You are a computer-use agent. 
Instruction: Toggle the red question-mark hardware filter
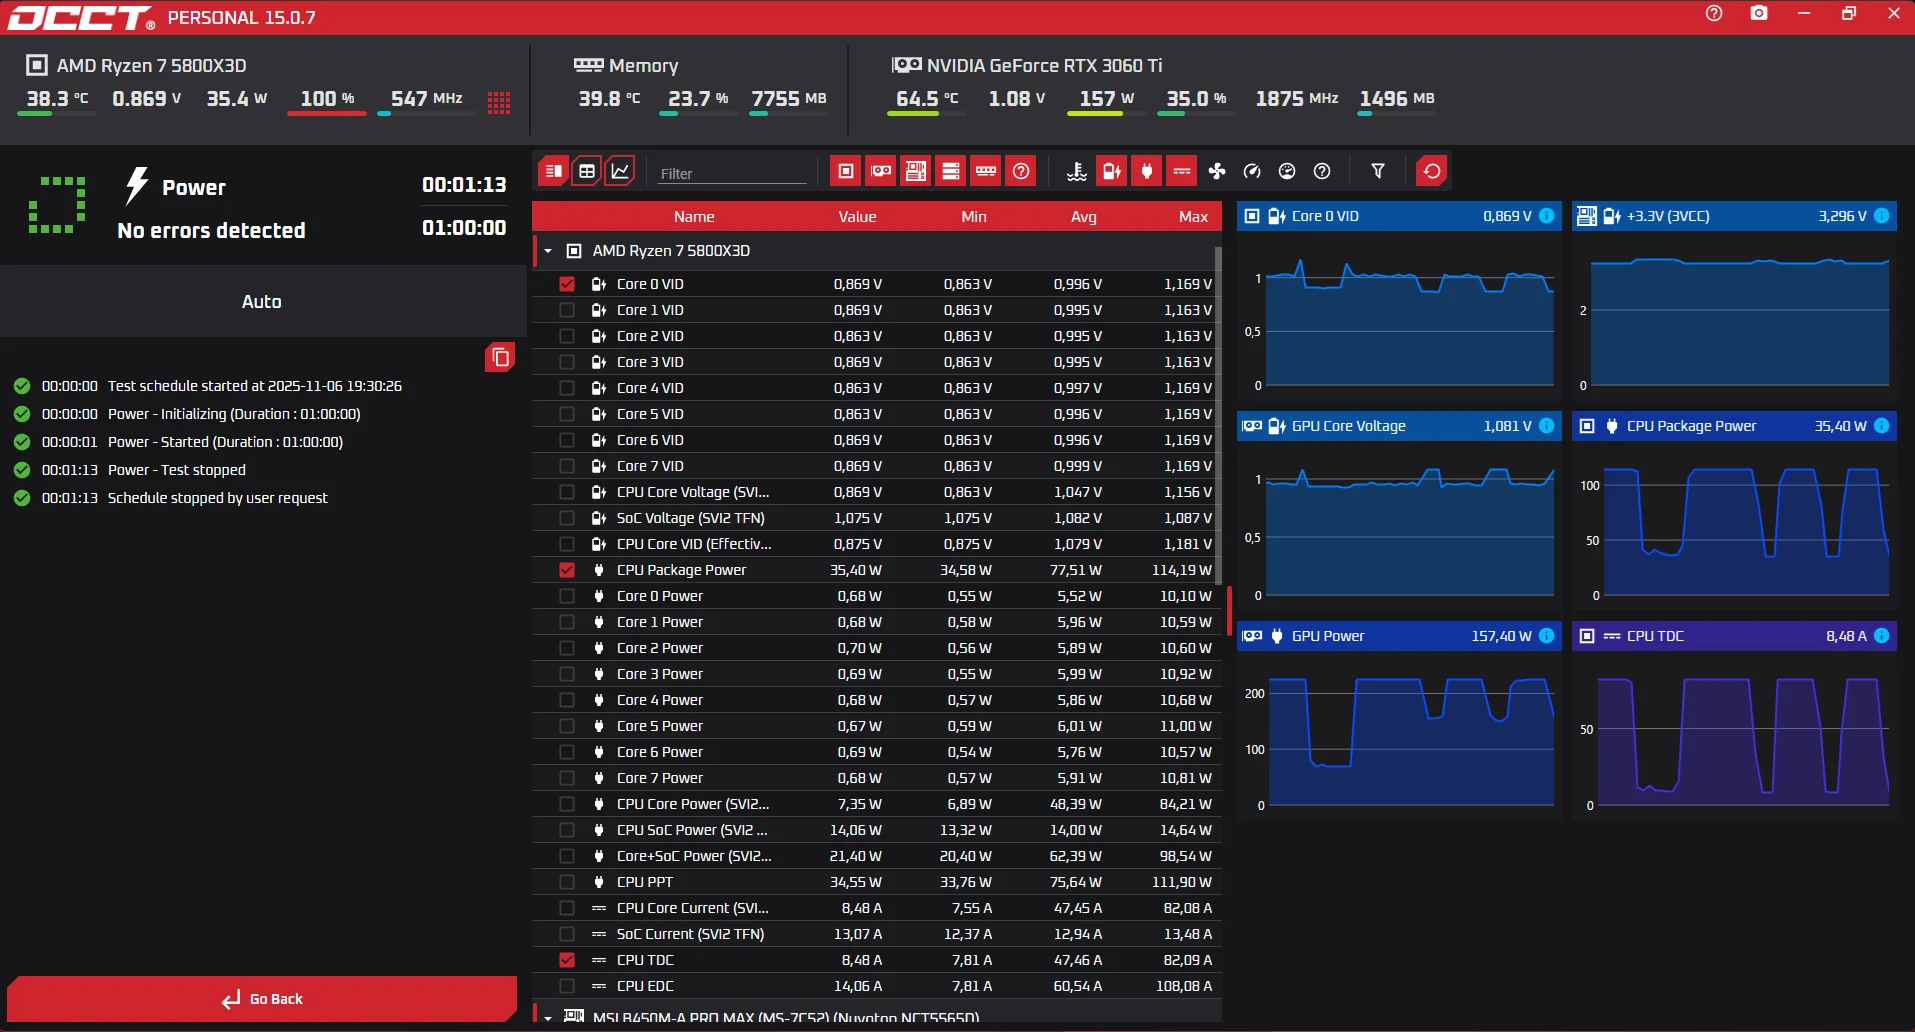(x=1021, y=171)
